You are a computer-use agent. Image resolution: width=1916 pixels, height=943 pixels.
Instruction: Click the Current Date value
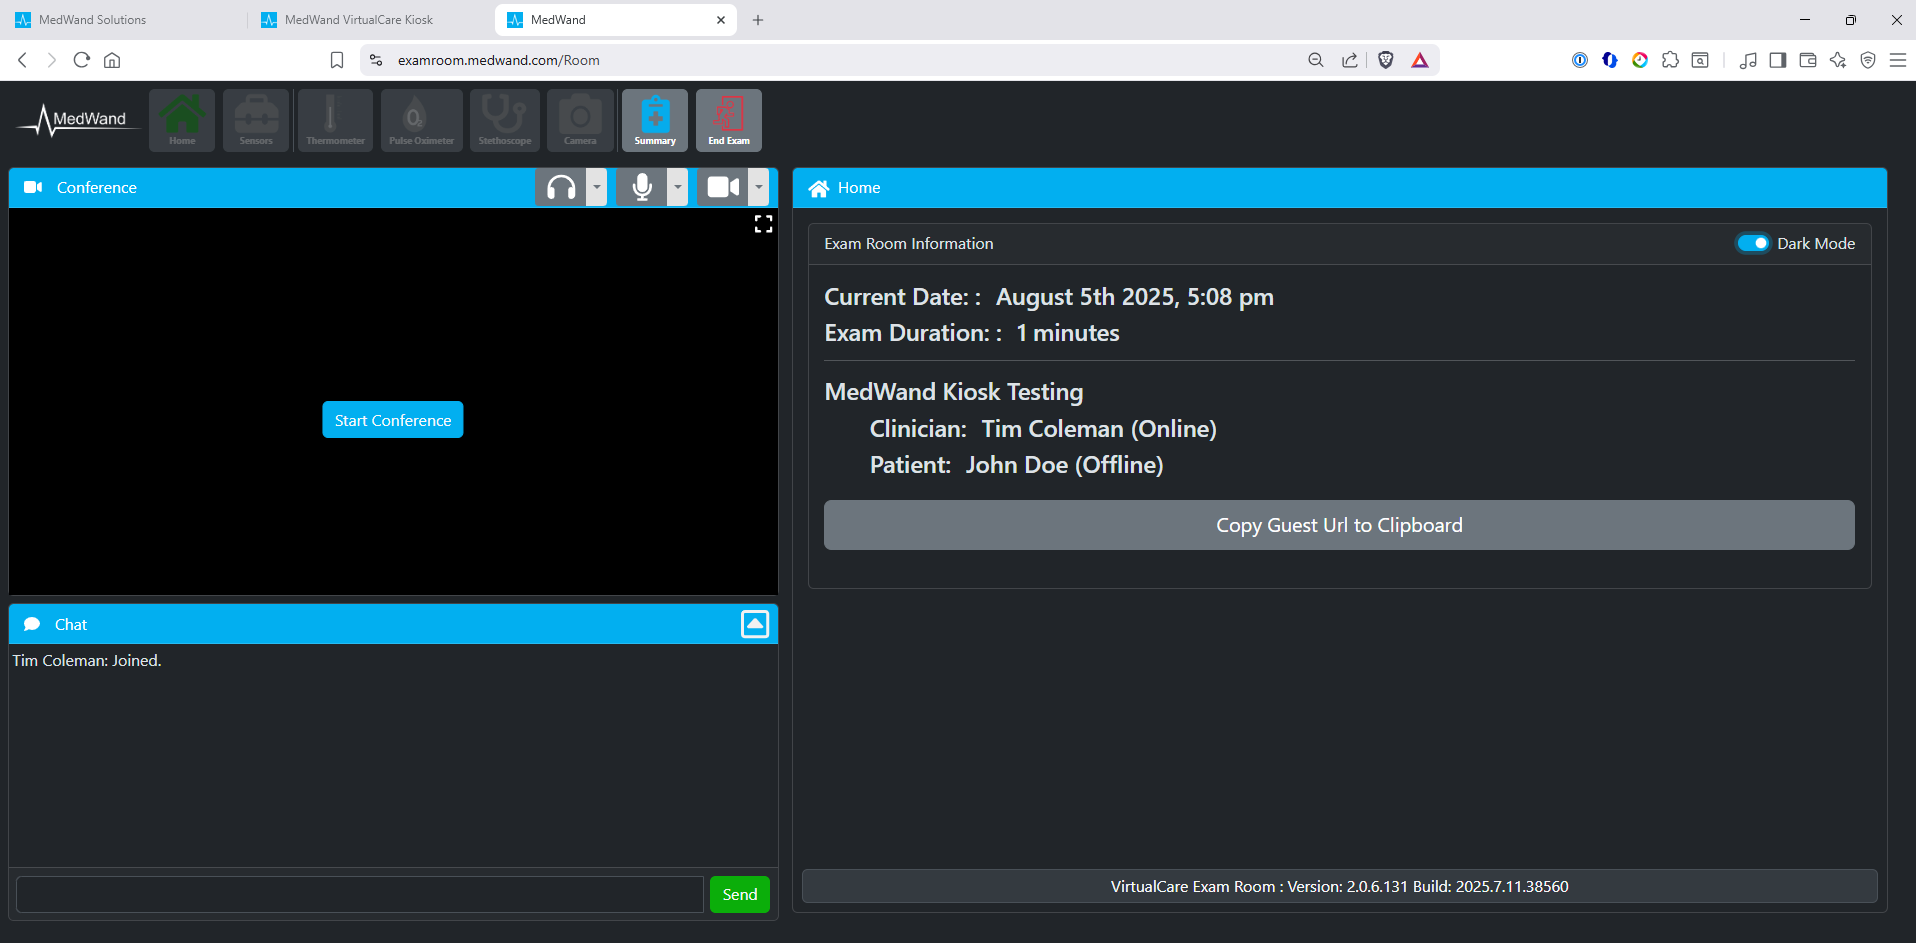coord(1135,297)
